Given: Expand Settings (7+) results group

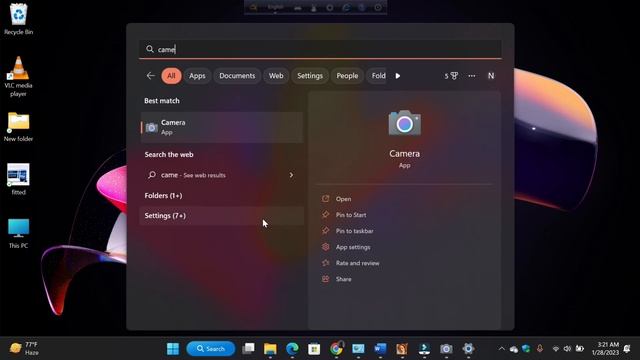Looking at the screenshot, I should click(x=222, y=216).
